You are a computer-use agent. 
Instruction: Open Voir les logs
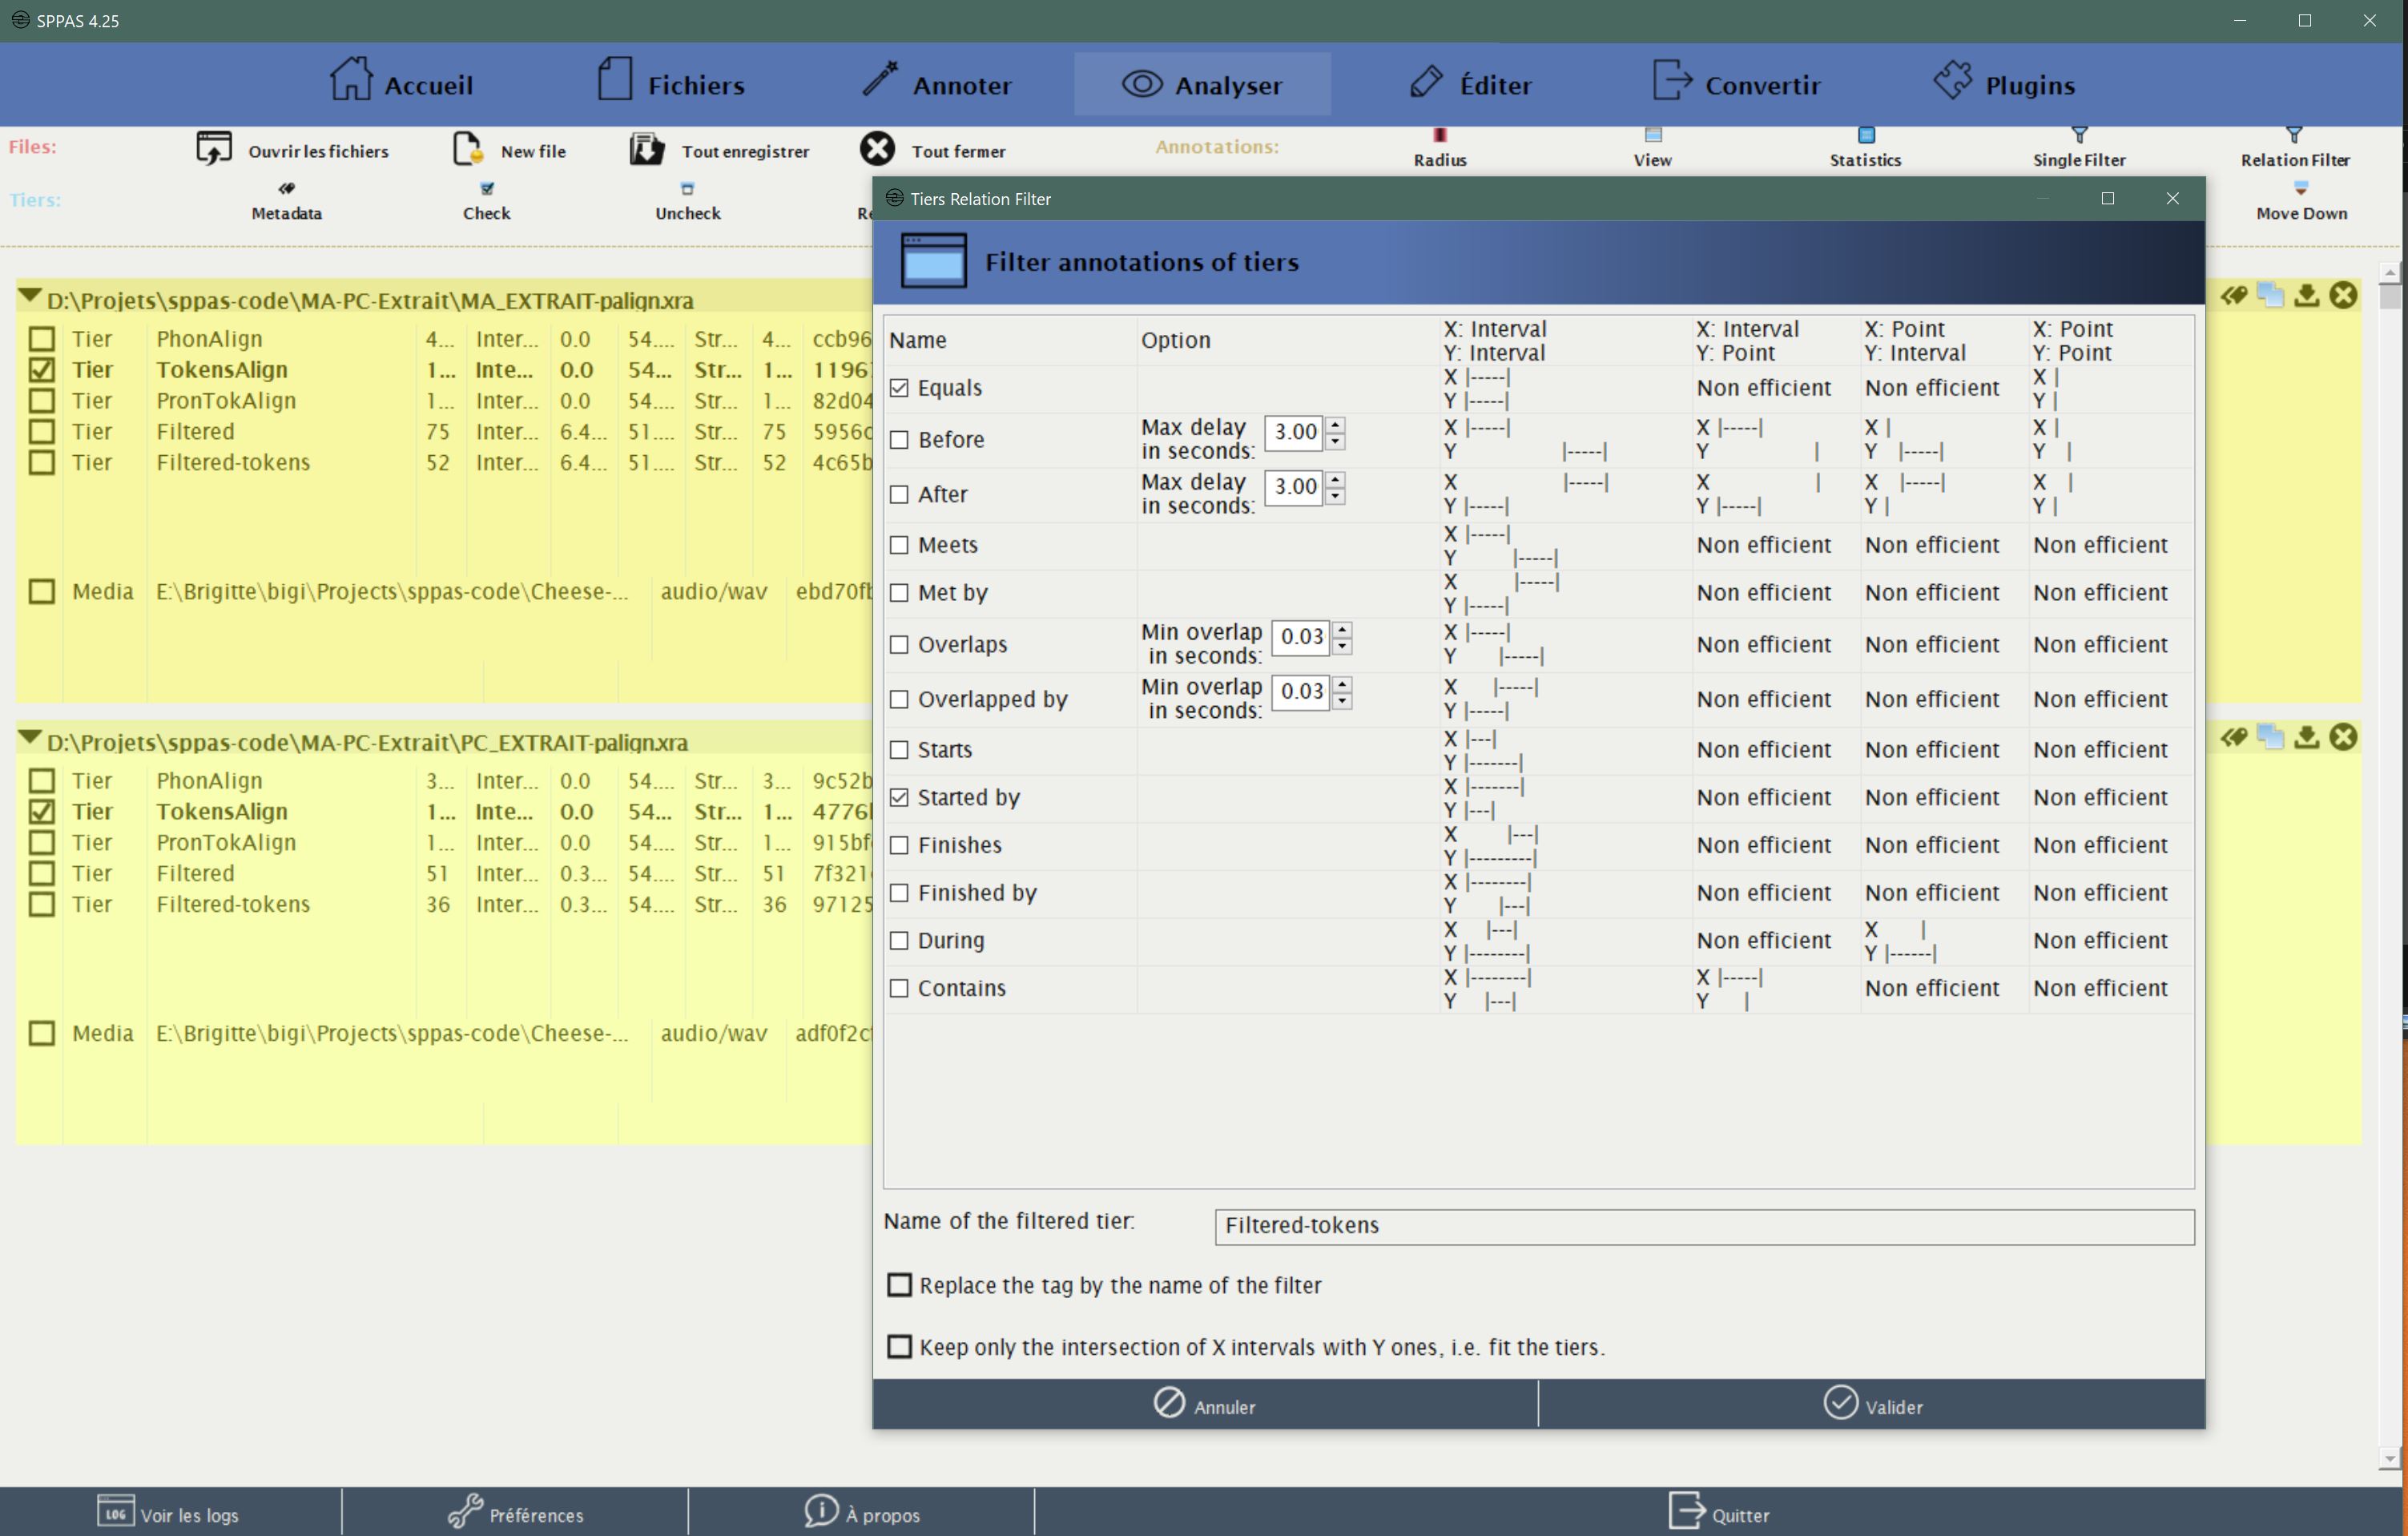[x=169, y=1512]
